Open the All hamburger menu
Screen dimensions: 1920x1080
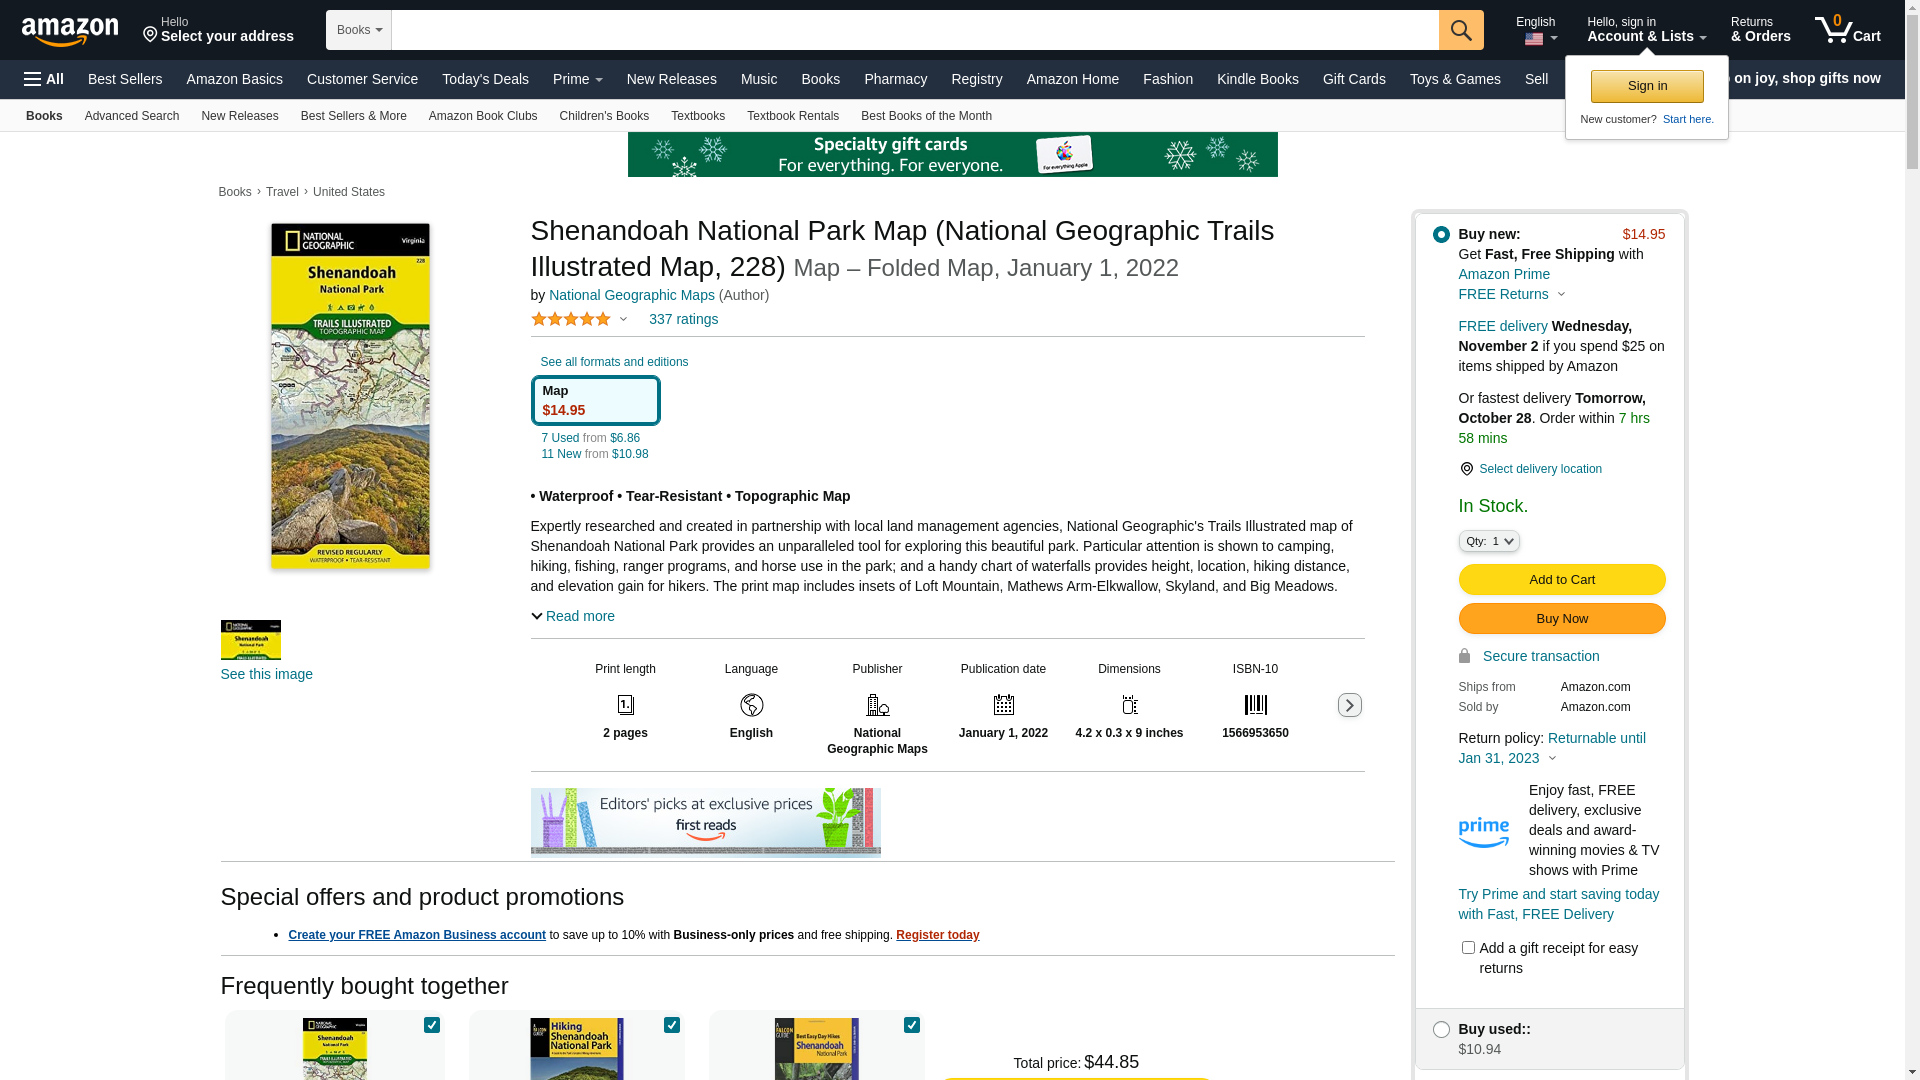coord(44,79)
